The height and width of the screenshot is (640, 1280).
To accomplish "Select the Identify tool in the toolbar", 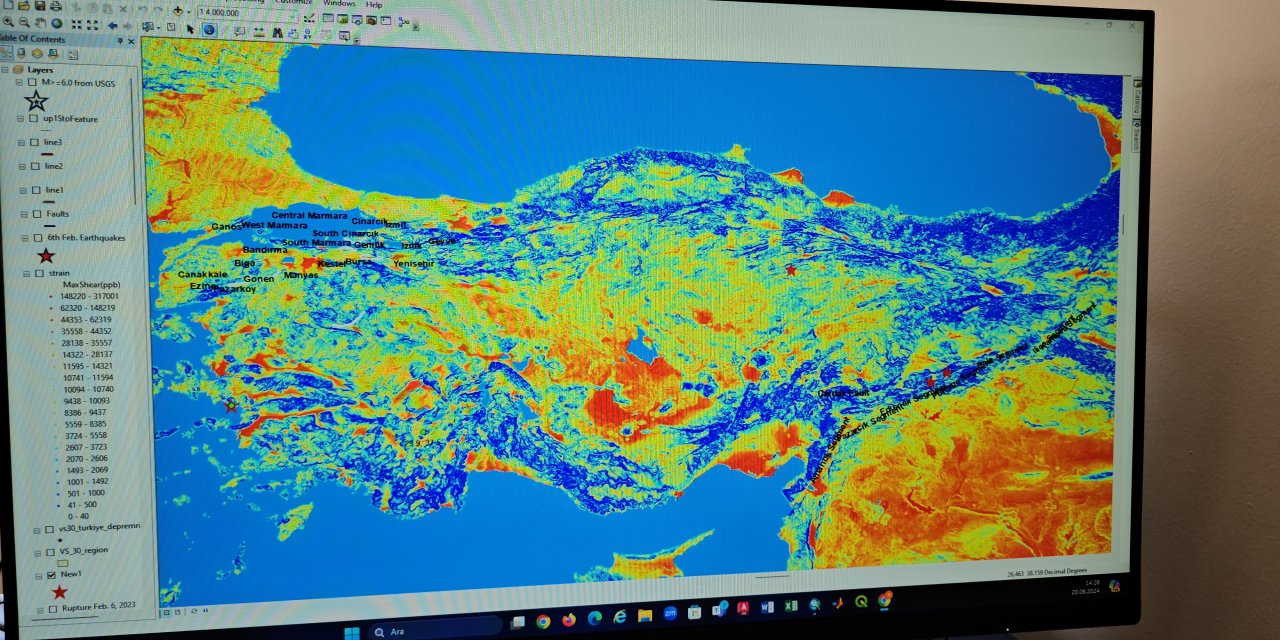I will click(x=209, y=30).
